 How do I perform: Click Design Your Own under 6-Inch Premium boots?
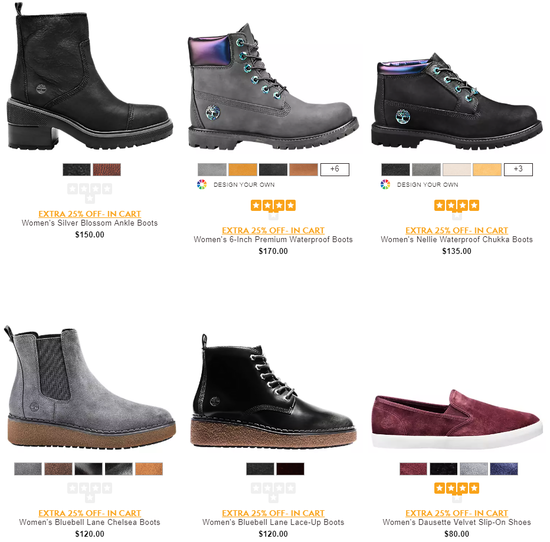244,185
